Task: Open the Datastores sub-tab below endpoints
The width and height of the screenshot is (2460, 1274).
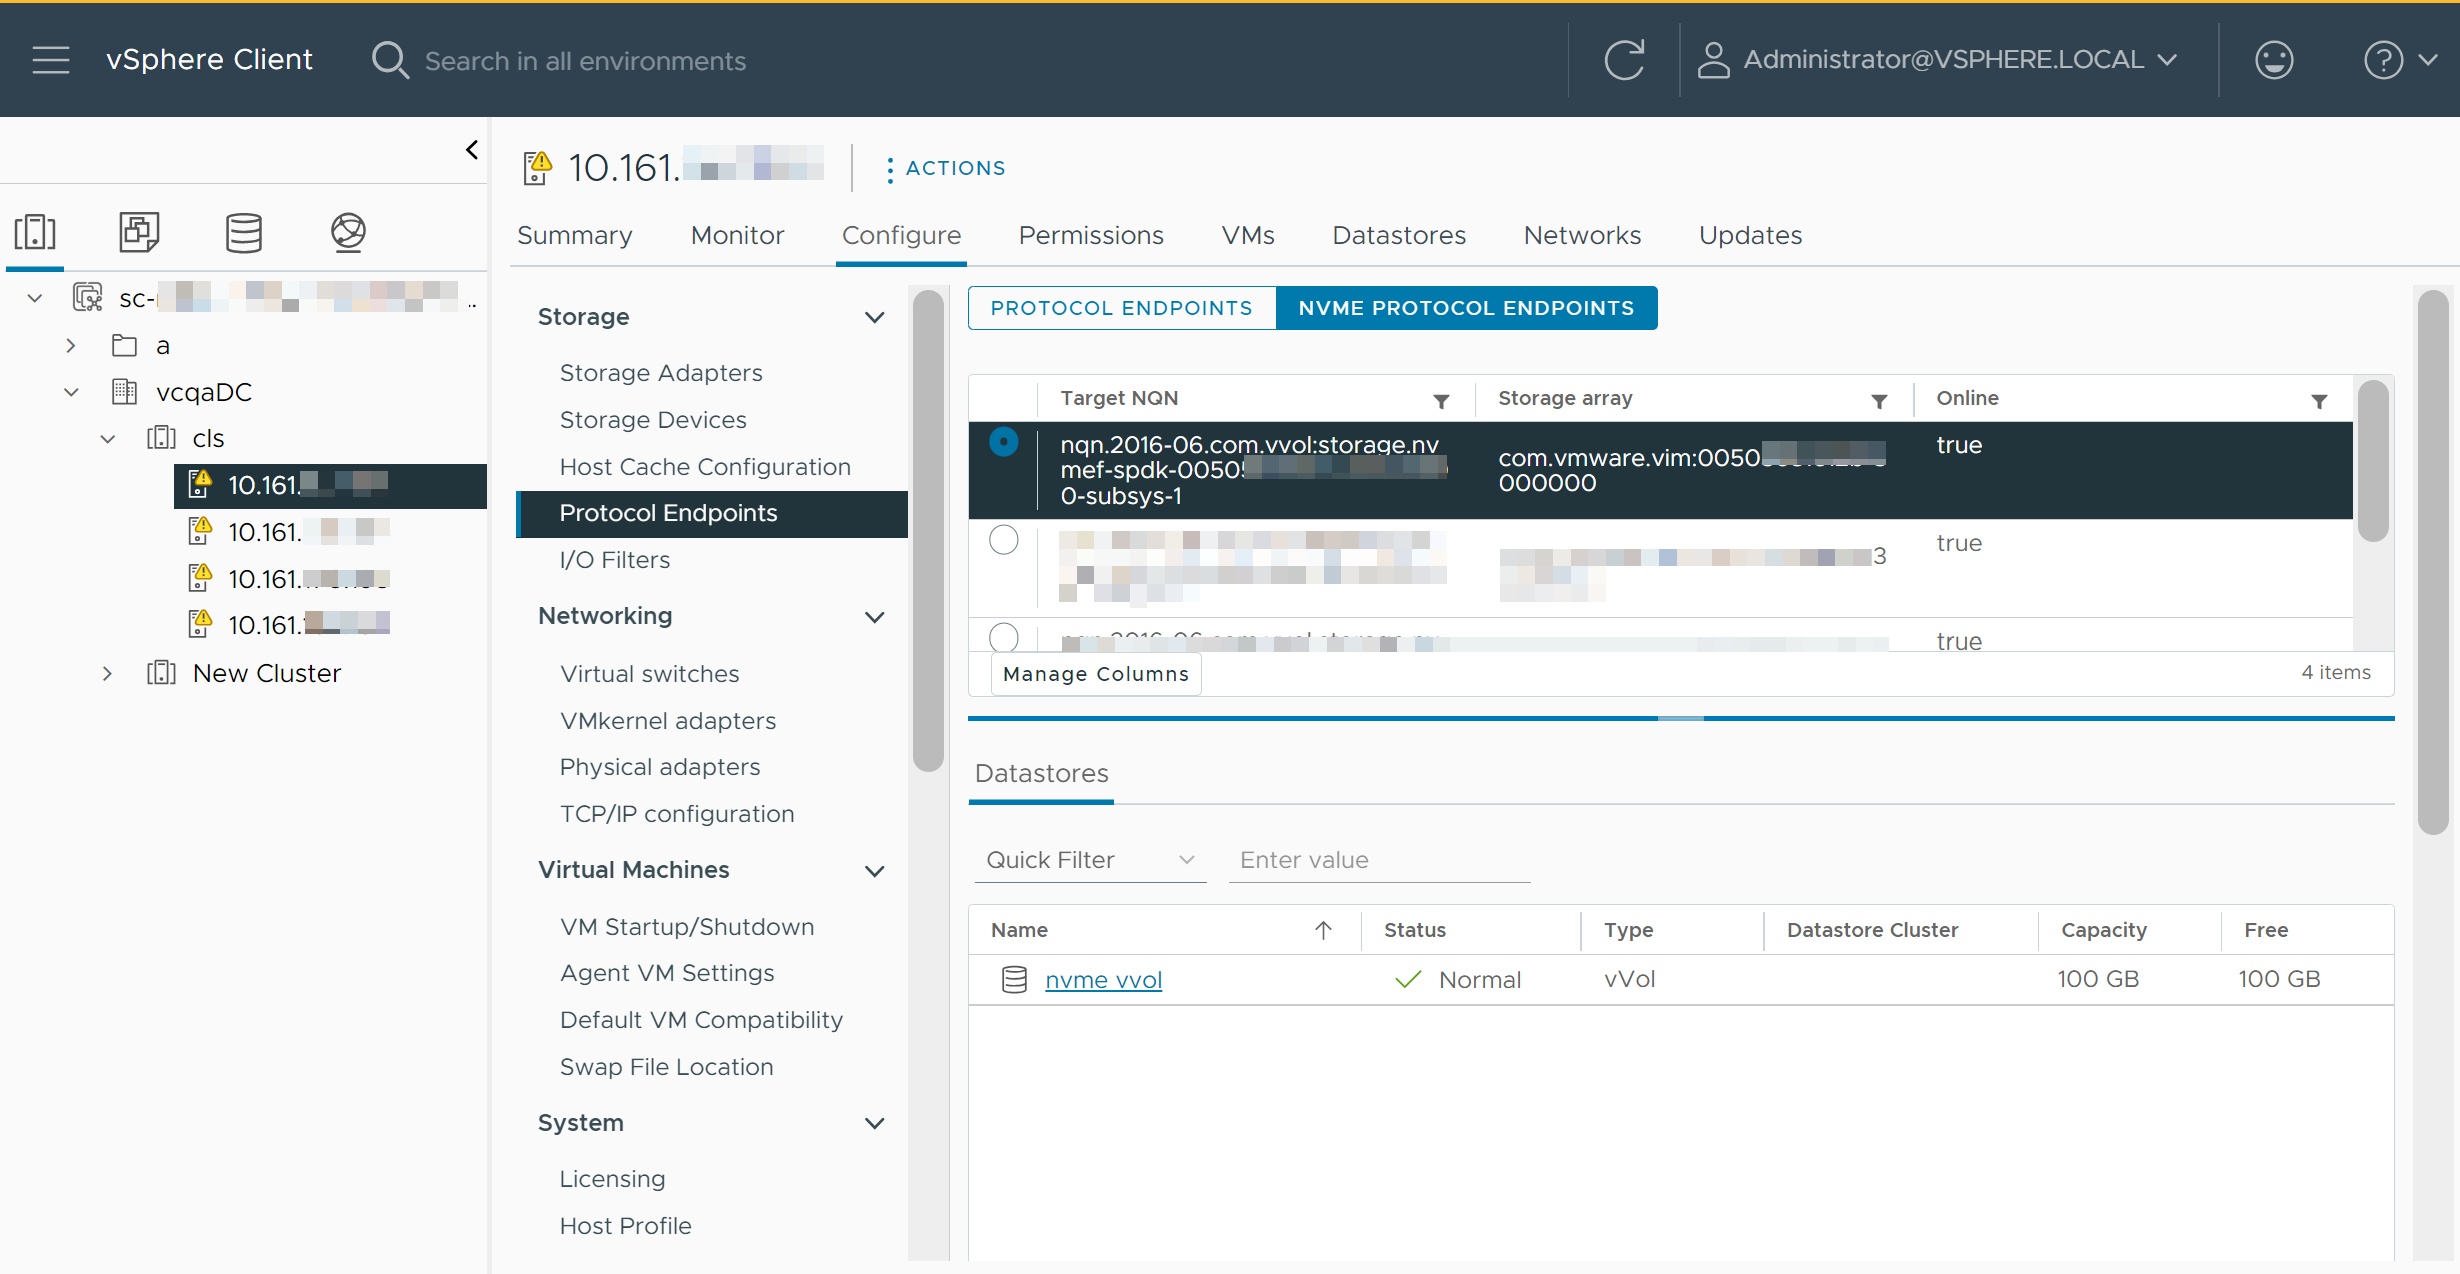Action: pyautogui.click(x=1041, y=774)
